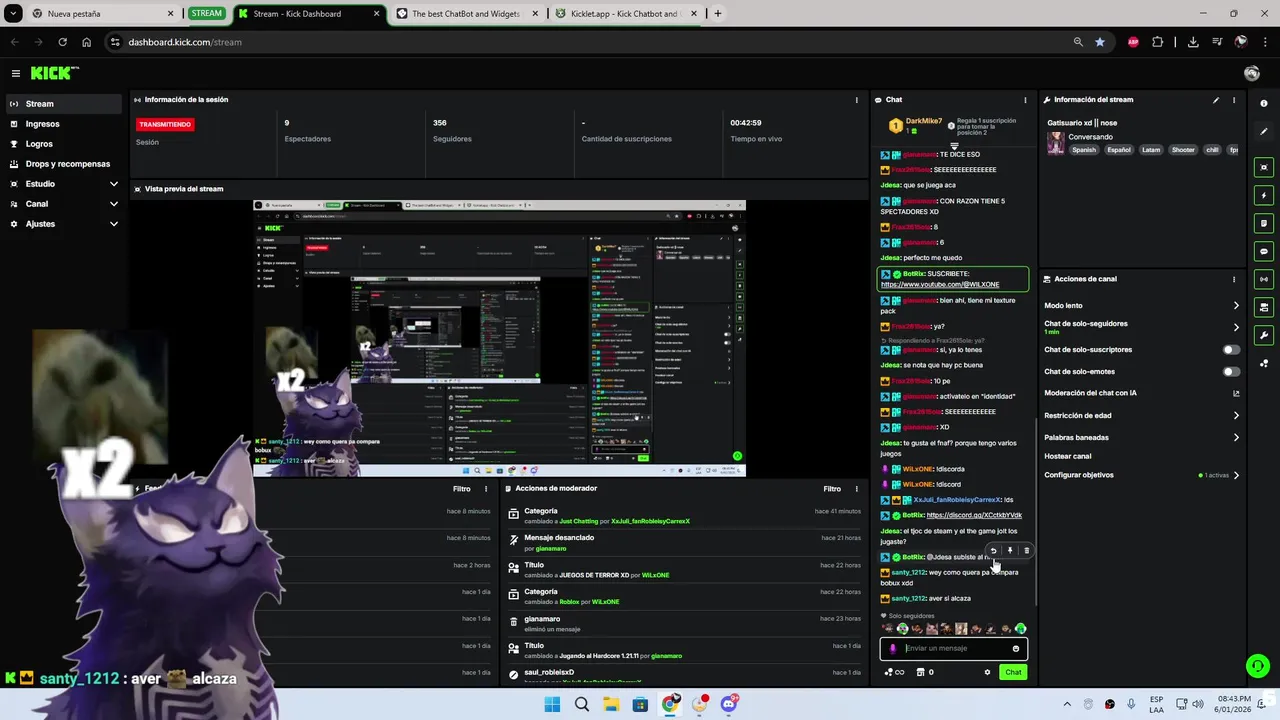Open Chat panel three-dot options

pyautogui.click(x=1025, y=100)
